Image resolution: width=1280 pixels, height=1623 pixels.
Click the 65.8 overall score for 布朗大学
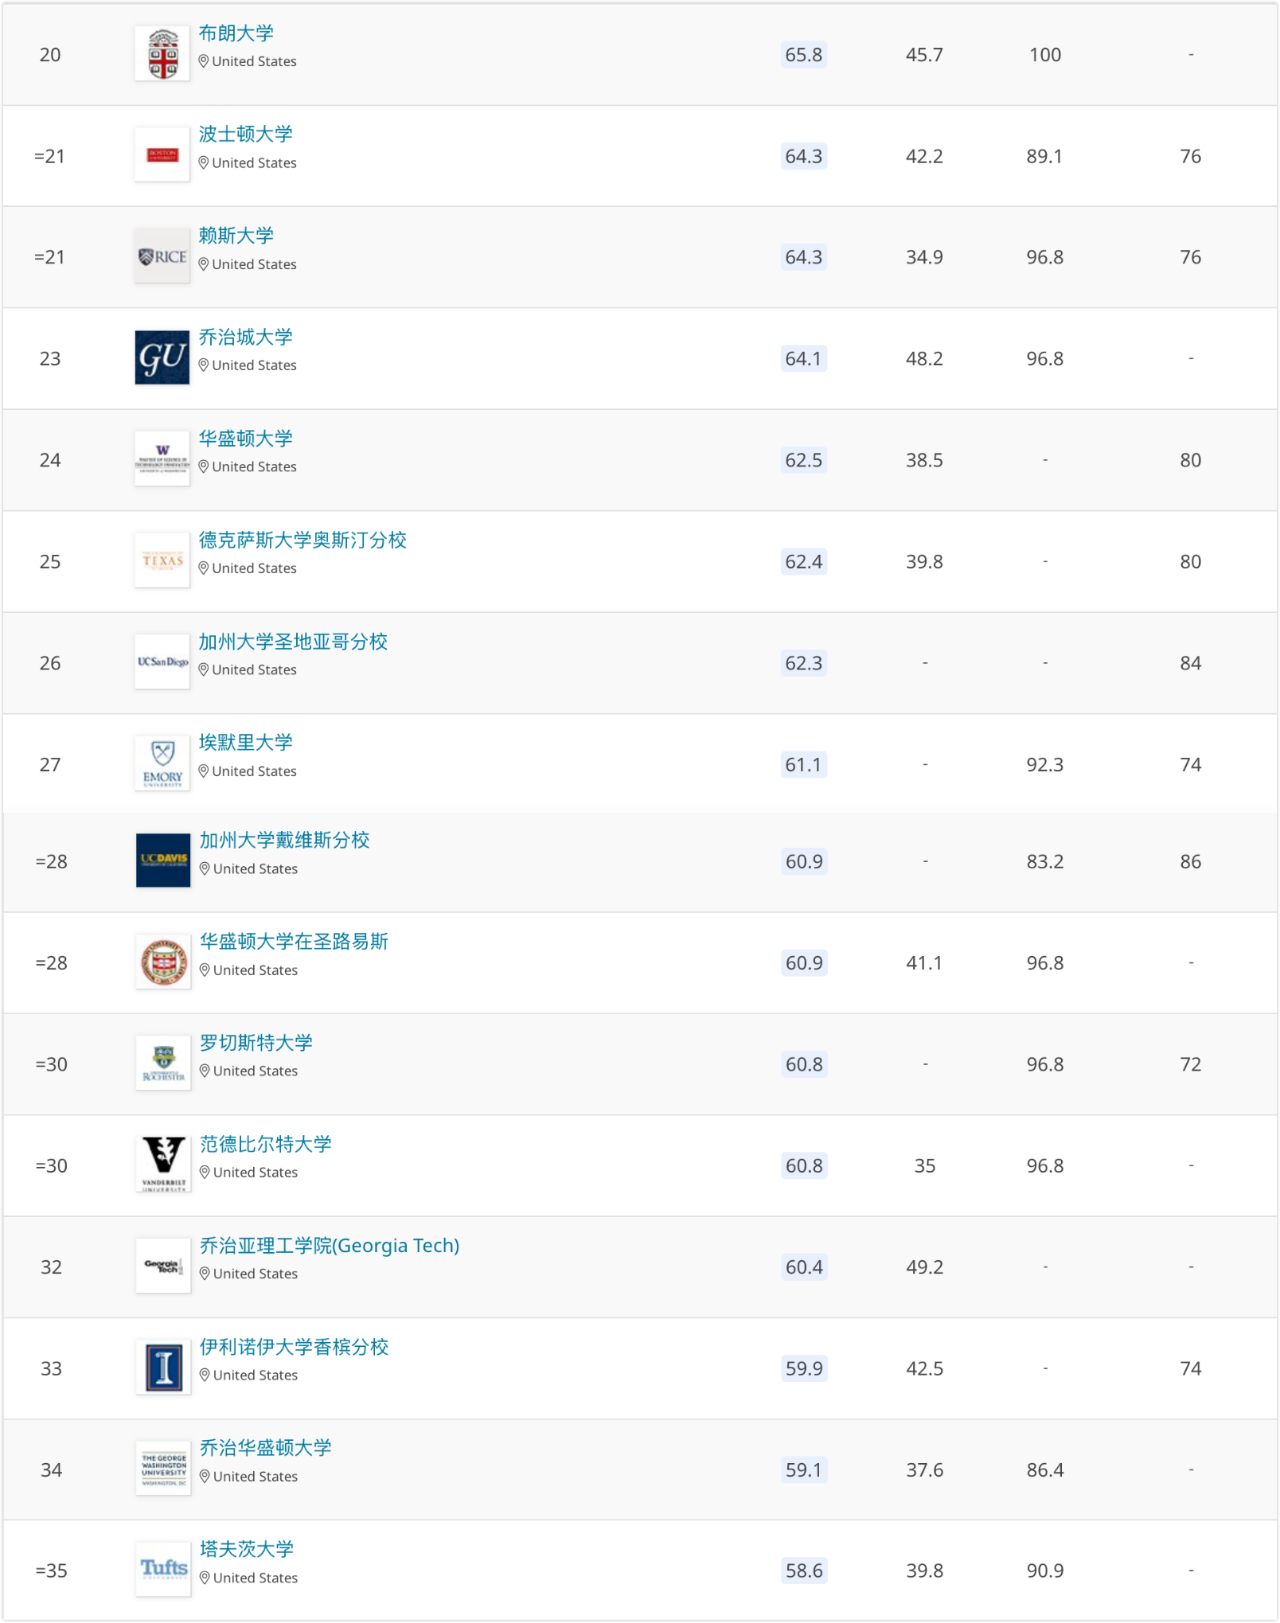coord(803,55)
